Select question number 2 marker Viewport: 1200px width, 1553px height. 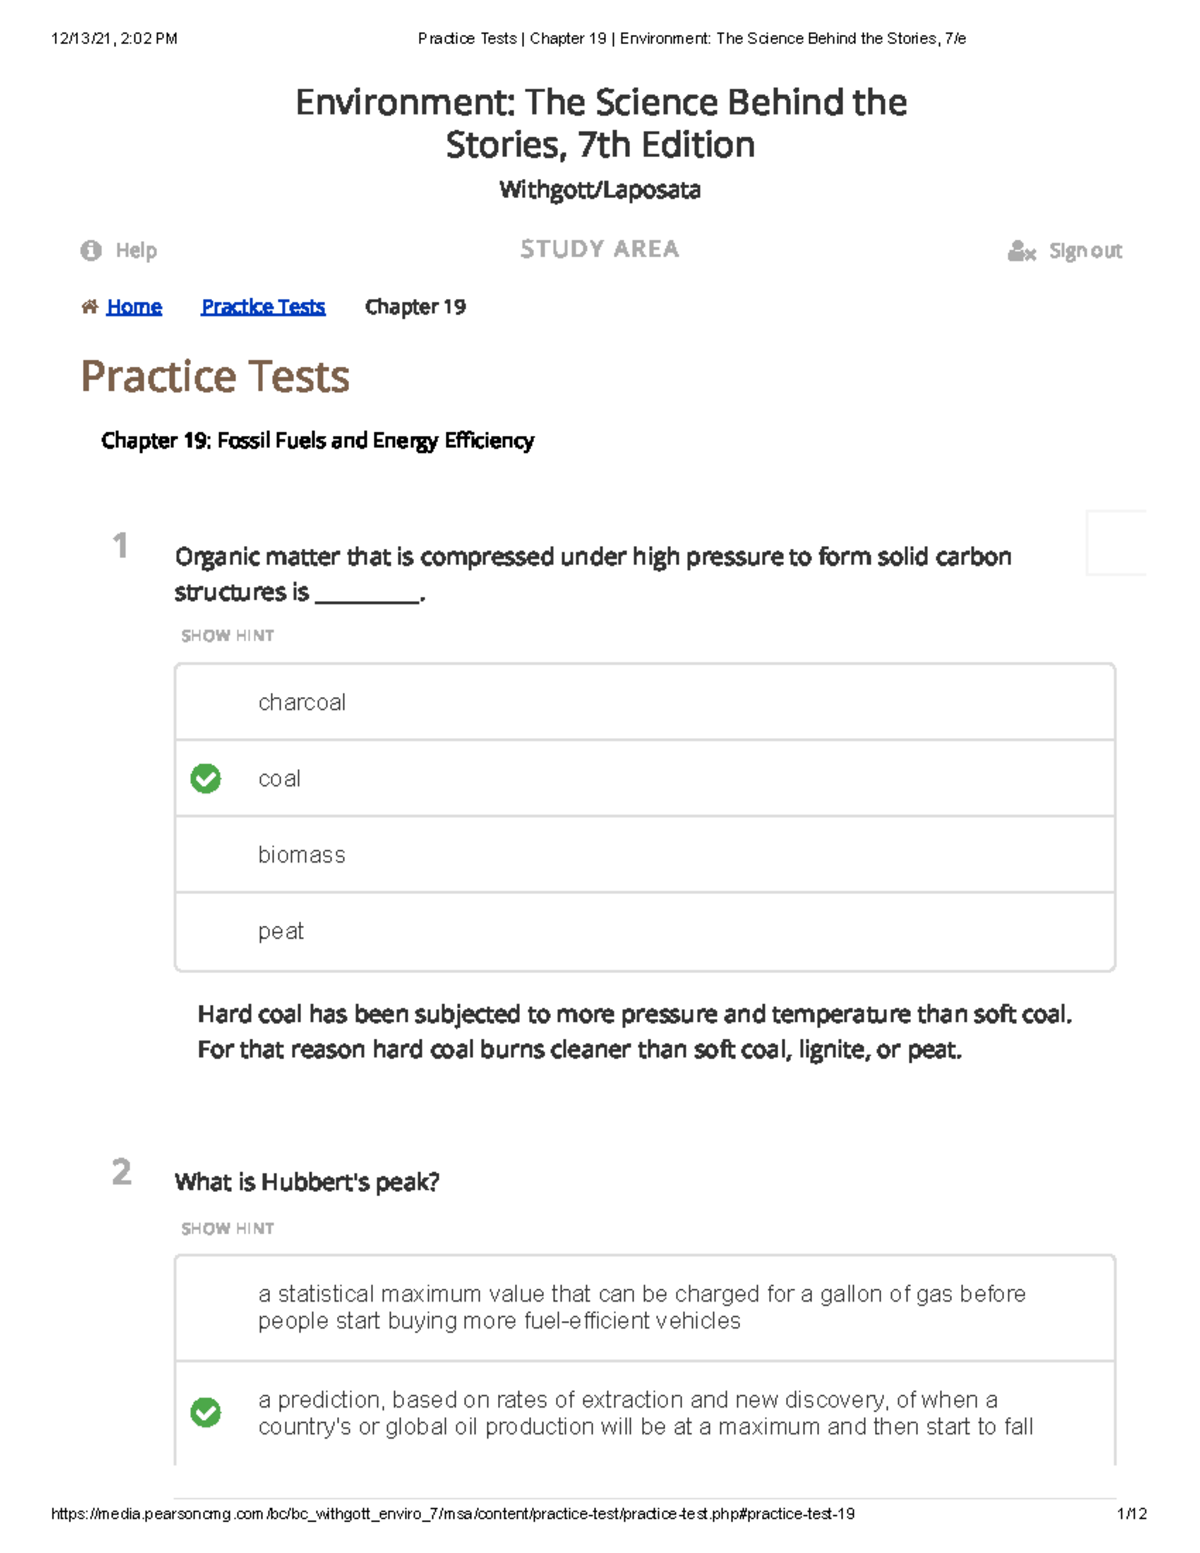pyautogui.click(x=121, y=1177)
